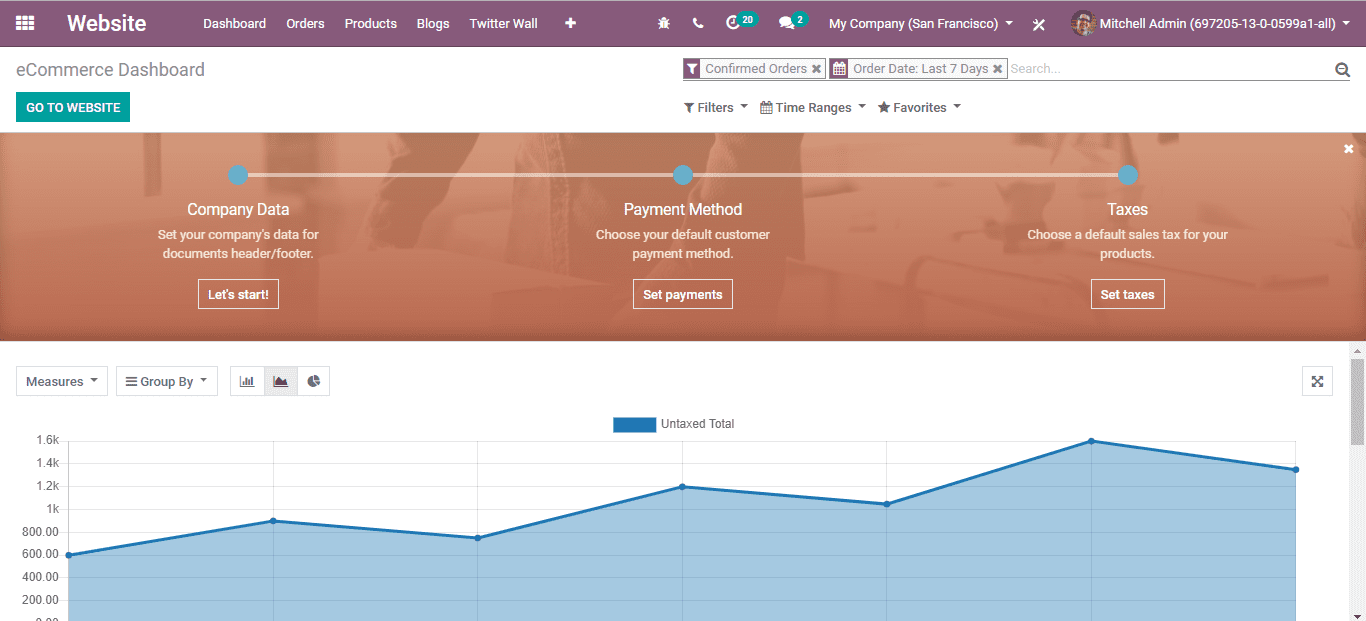This screenshot has width=1366, height=621.
Task: Expand the Measures dropdown
Action: tap(62, 381)
